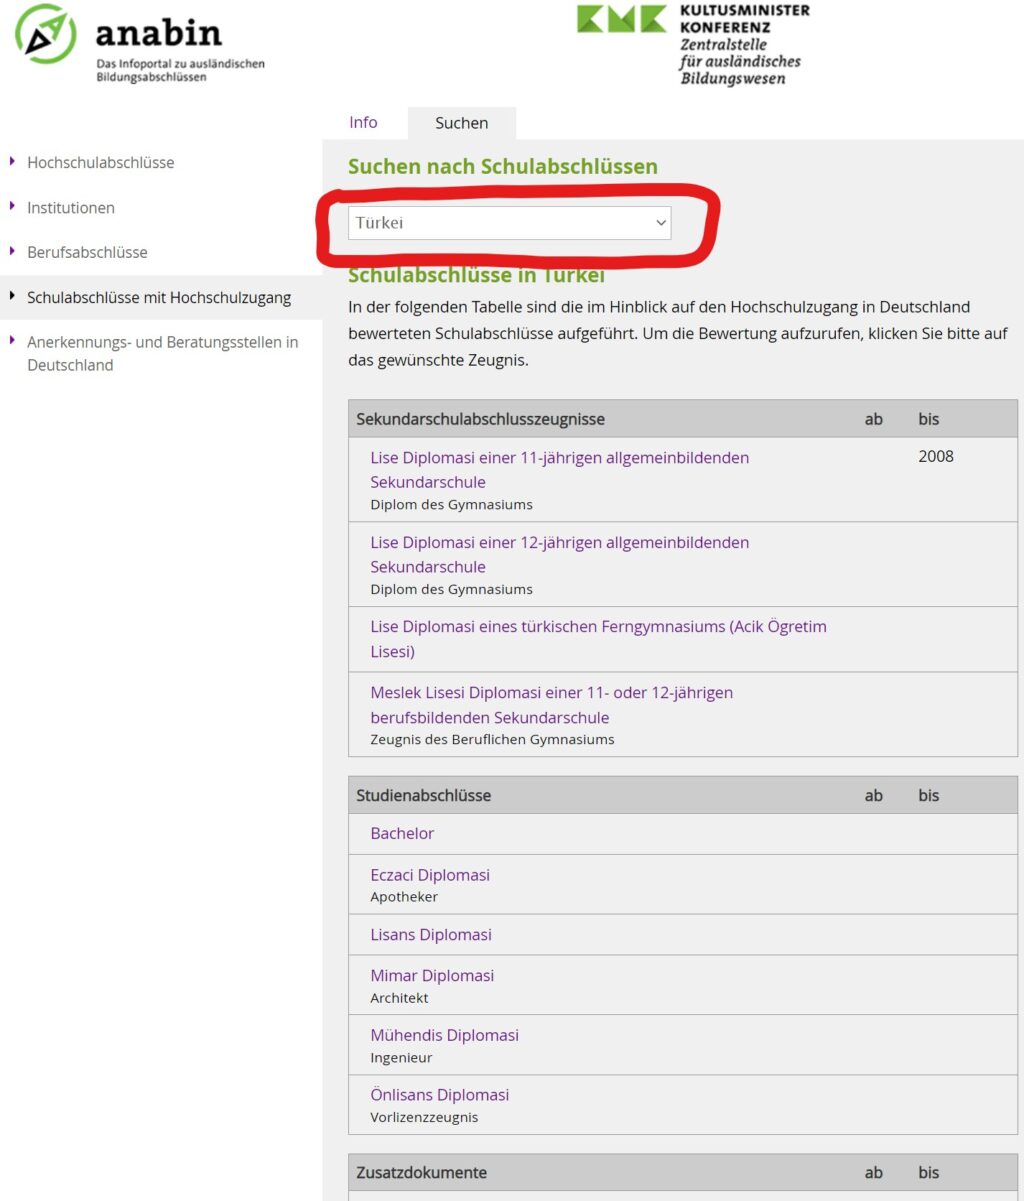The height and width of the screenshot is (1201, 1024).
Task: Click the Lisans Diplomasi link
Action: click(430, 934)
